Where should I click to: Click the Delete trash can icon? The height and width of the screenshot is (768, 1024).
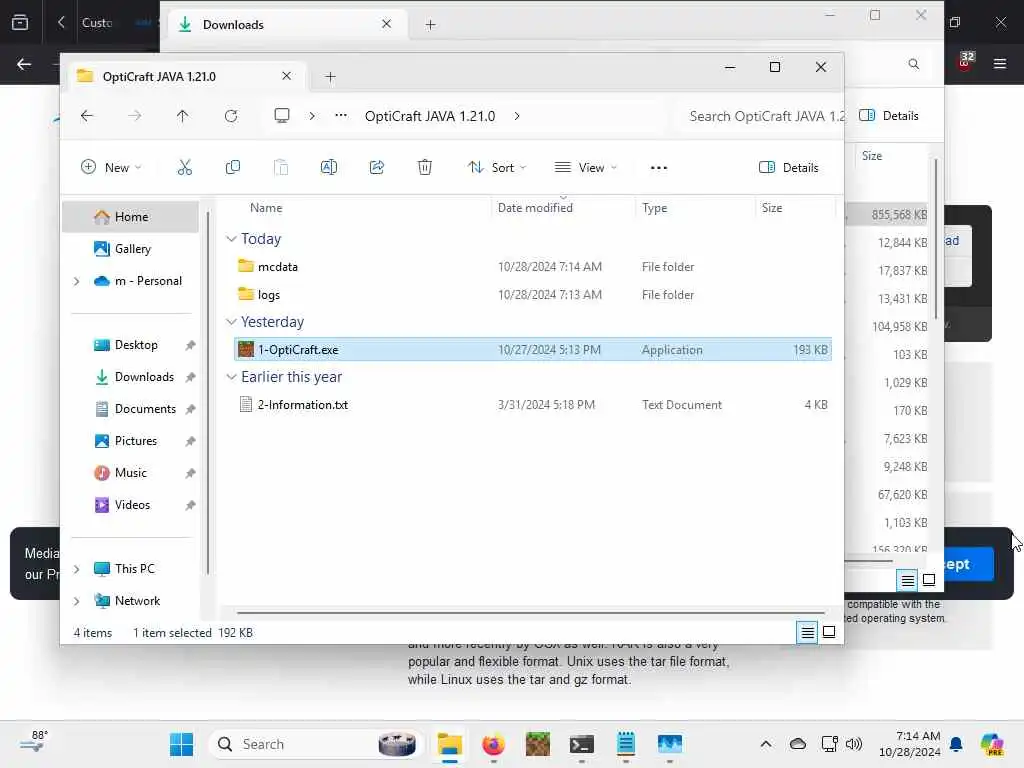click(x=424, y=168)
